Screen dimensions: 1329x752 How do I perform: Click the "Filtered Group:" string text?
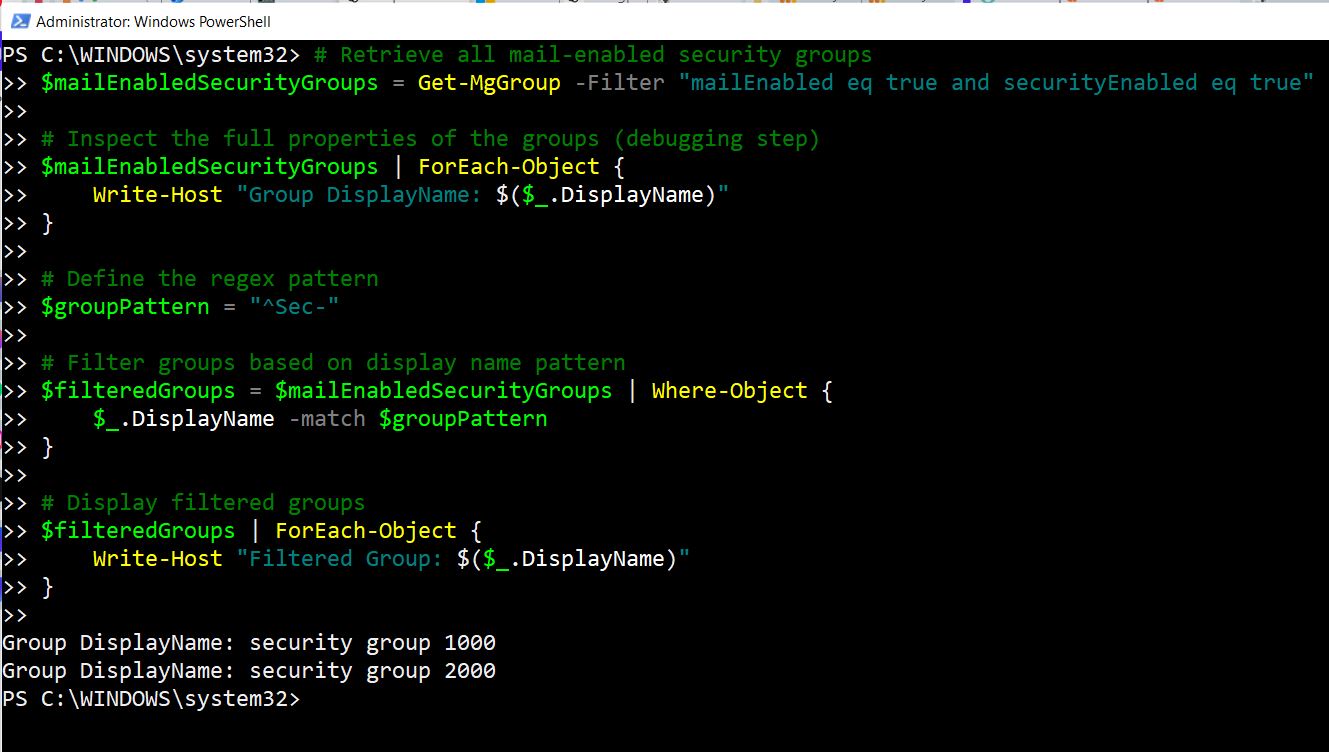[340, 559]
